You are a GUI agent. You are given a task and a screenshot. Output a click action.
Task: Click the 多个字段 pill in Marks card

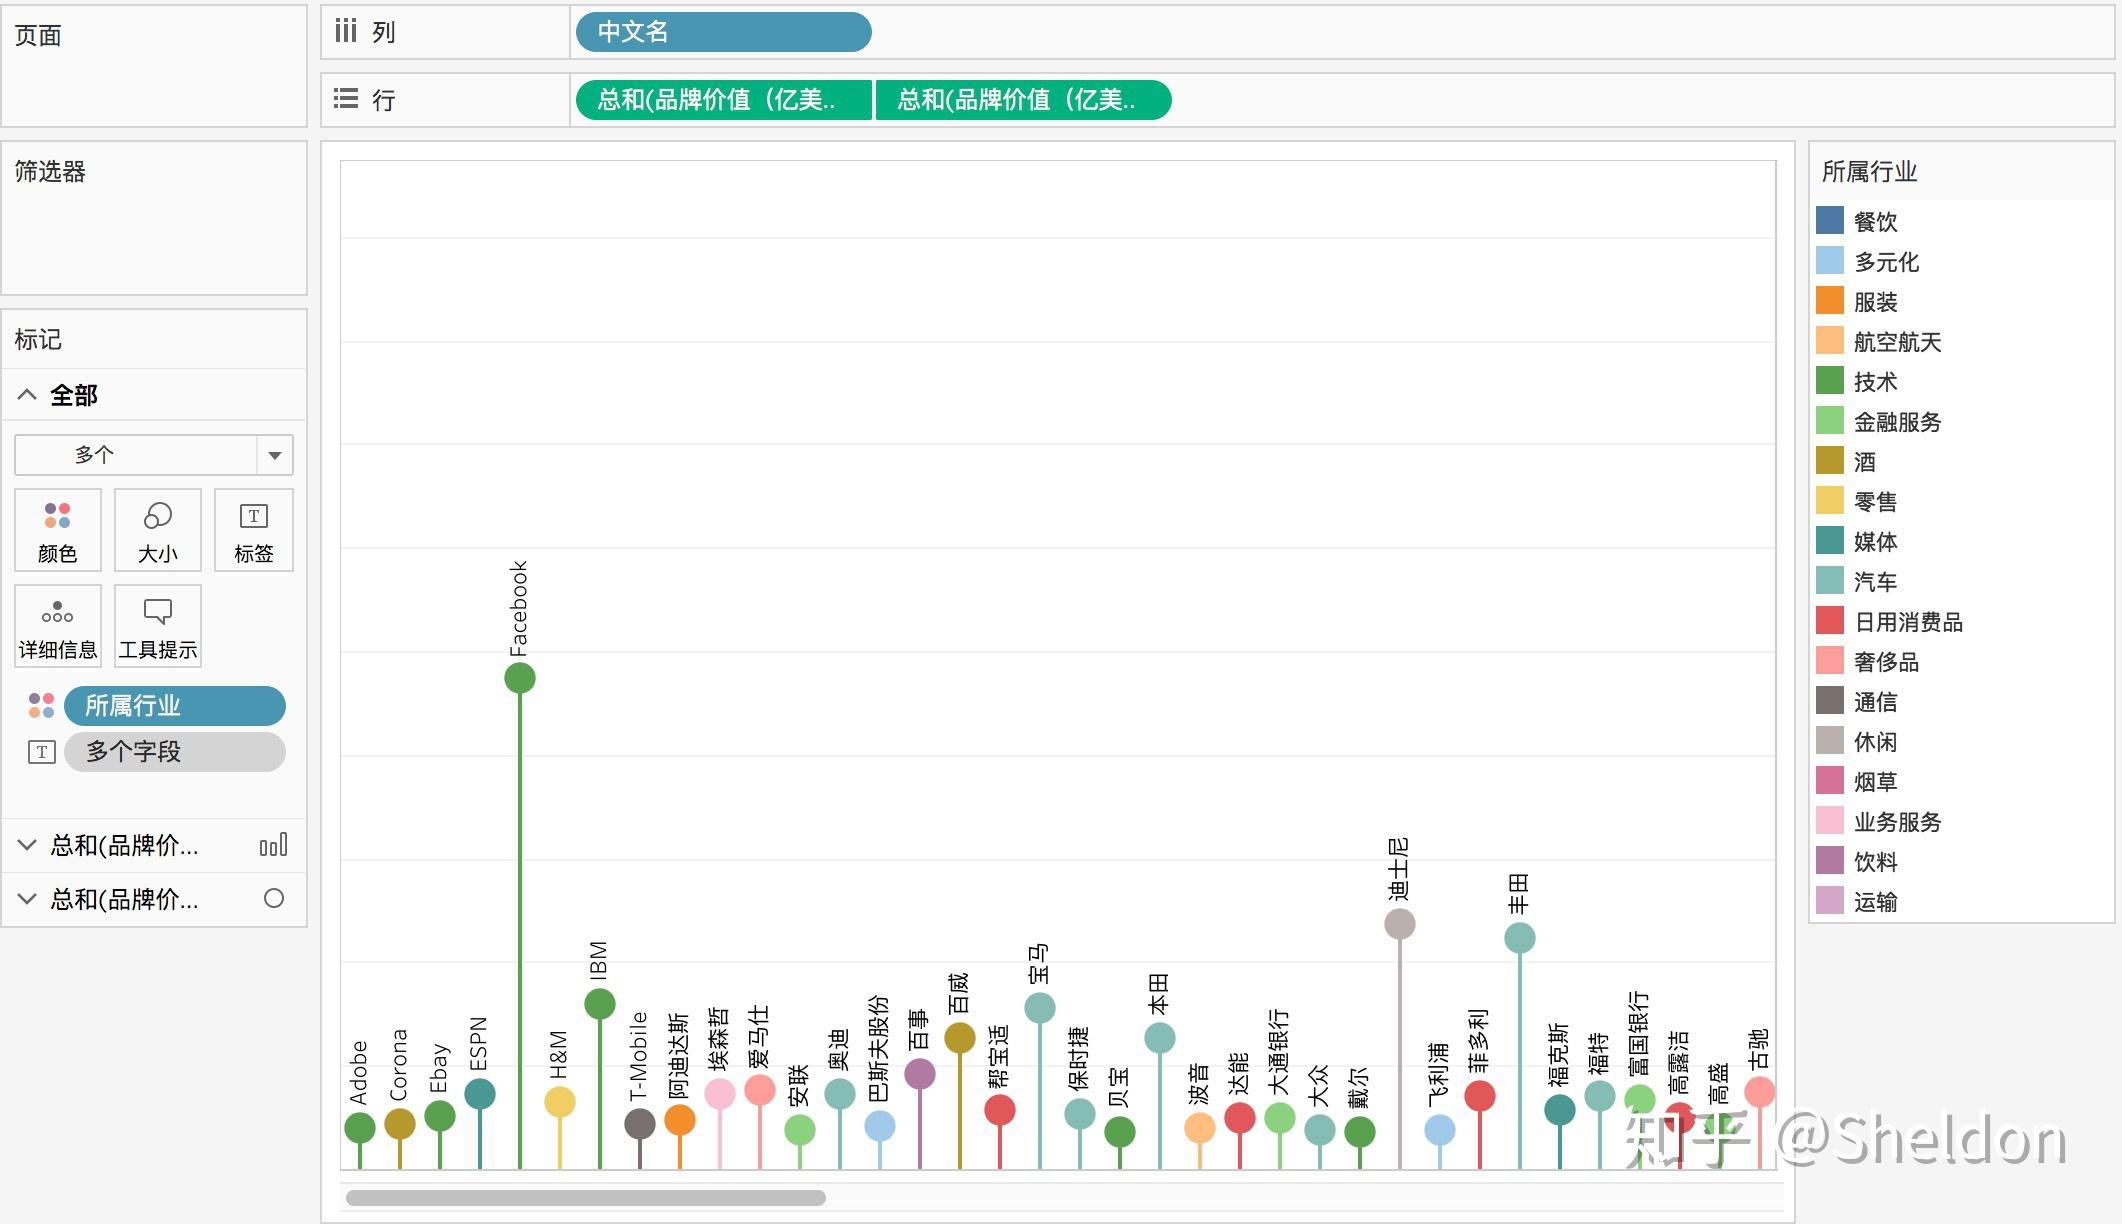coord(175,752)
